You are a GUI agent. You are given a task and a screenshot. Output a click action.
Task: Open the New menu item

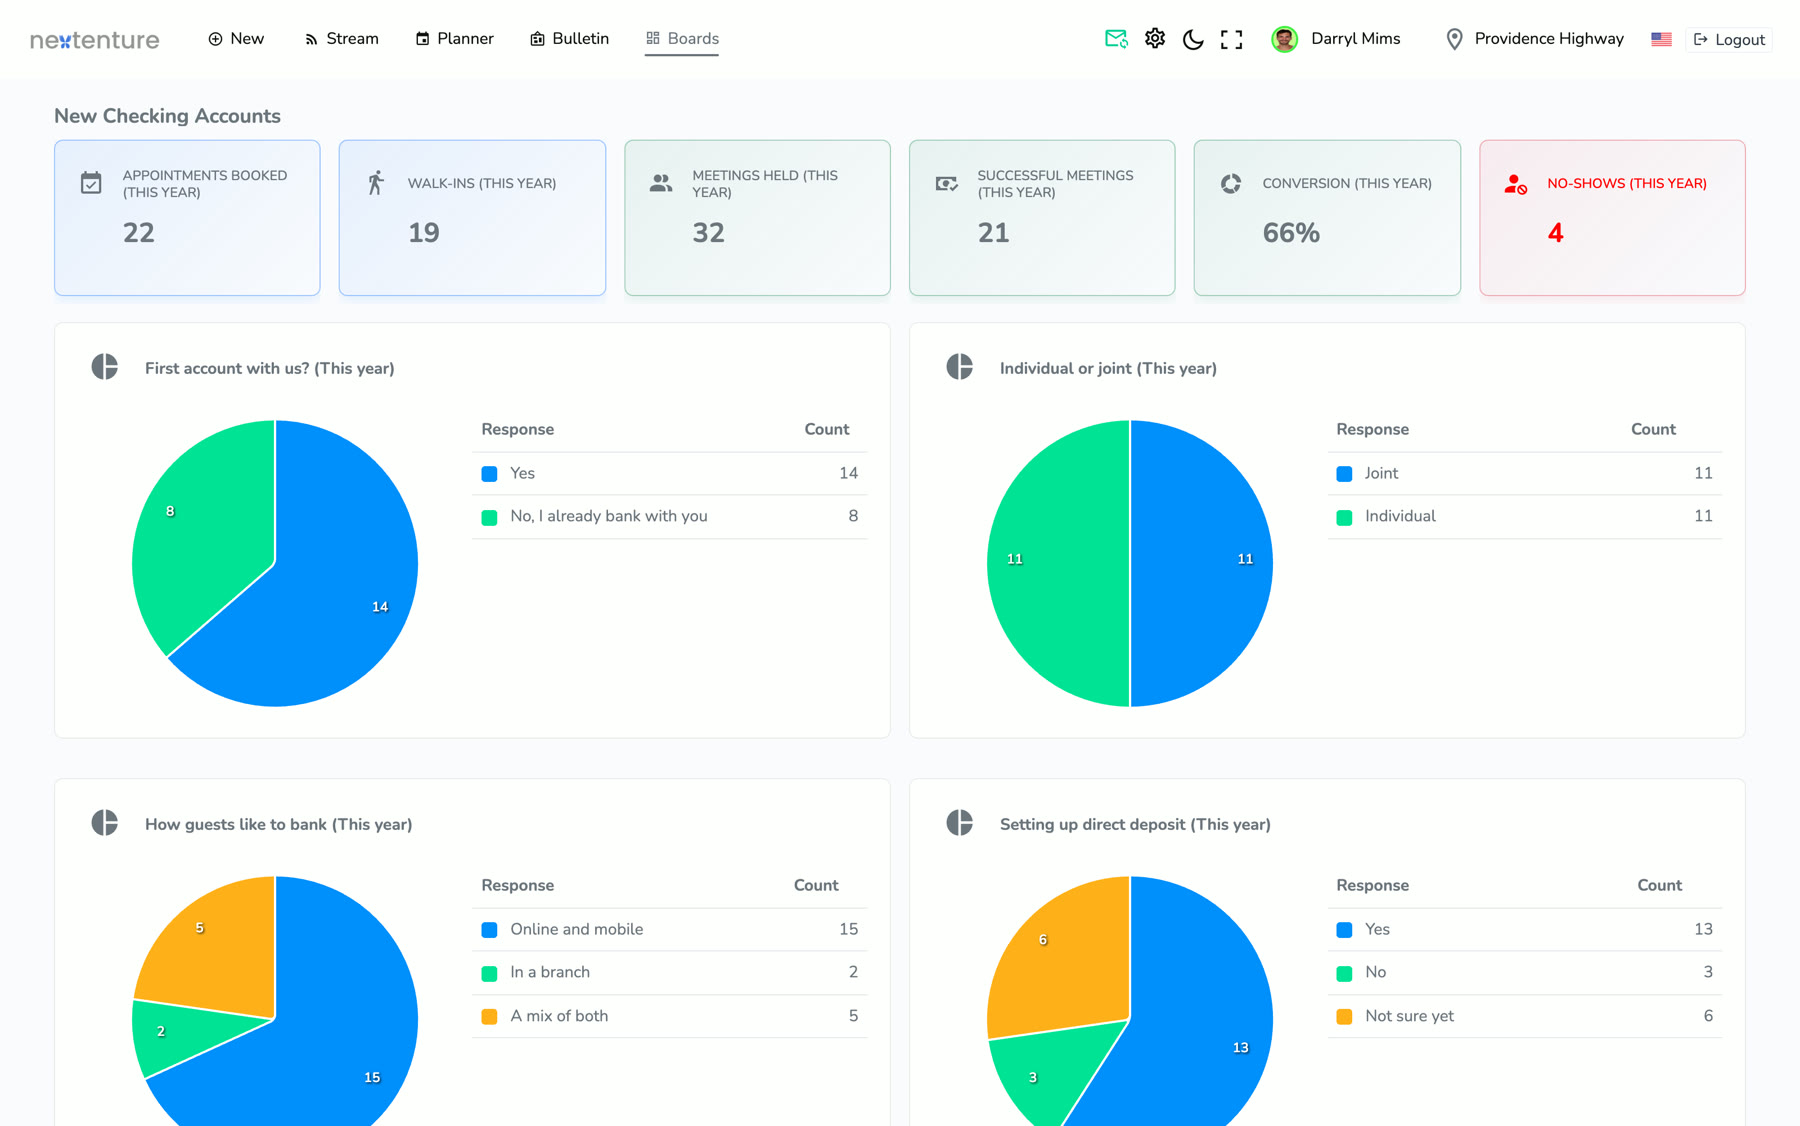236,39
